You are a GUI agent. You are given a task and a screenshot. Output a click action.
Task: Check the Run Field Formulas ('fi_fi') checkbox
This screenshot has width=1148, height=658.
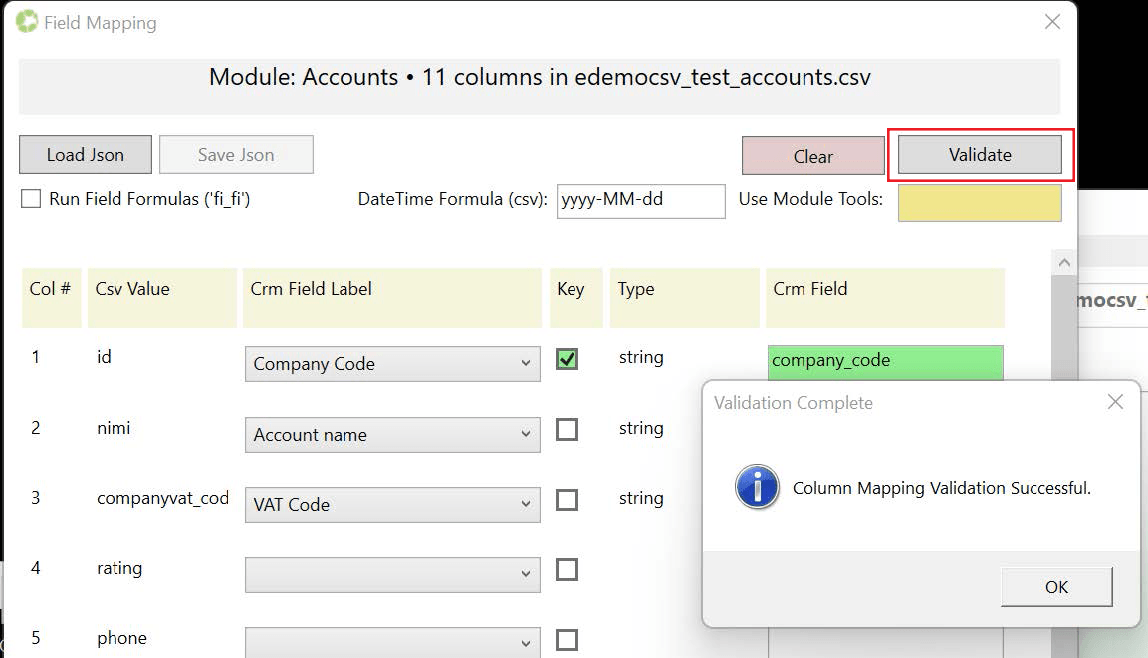pos(30,200)
